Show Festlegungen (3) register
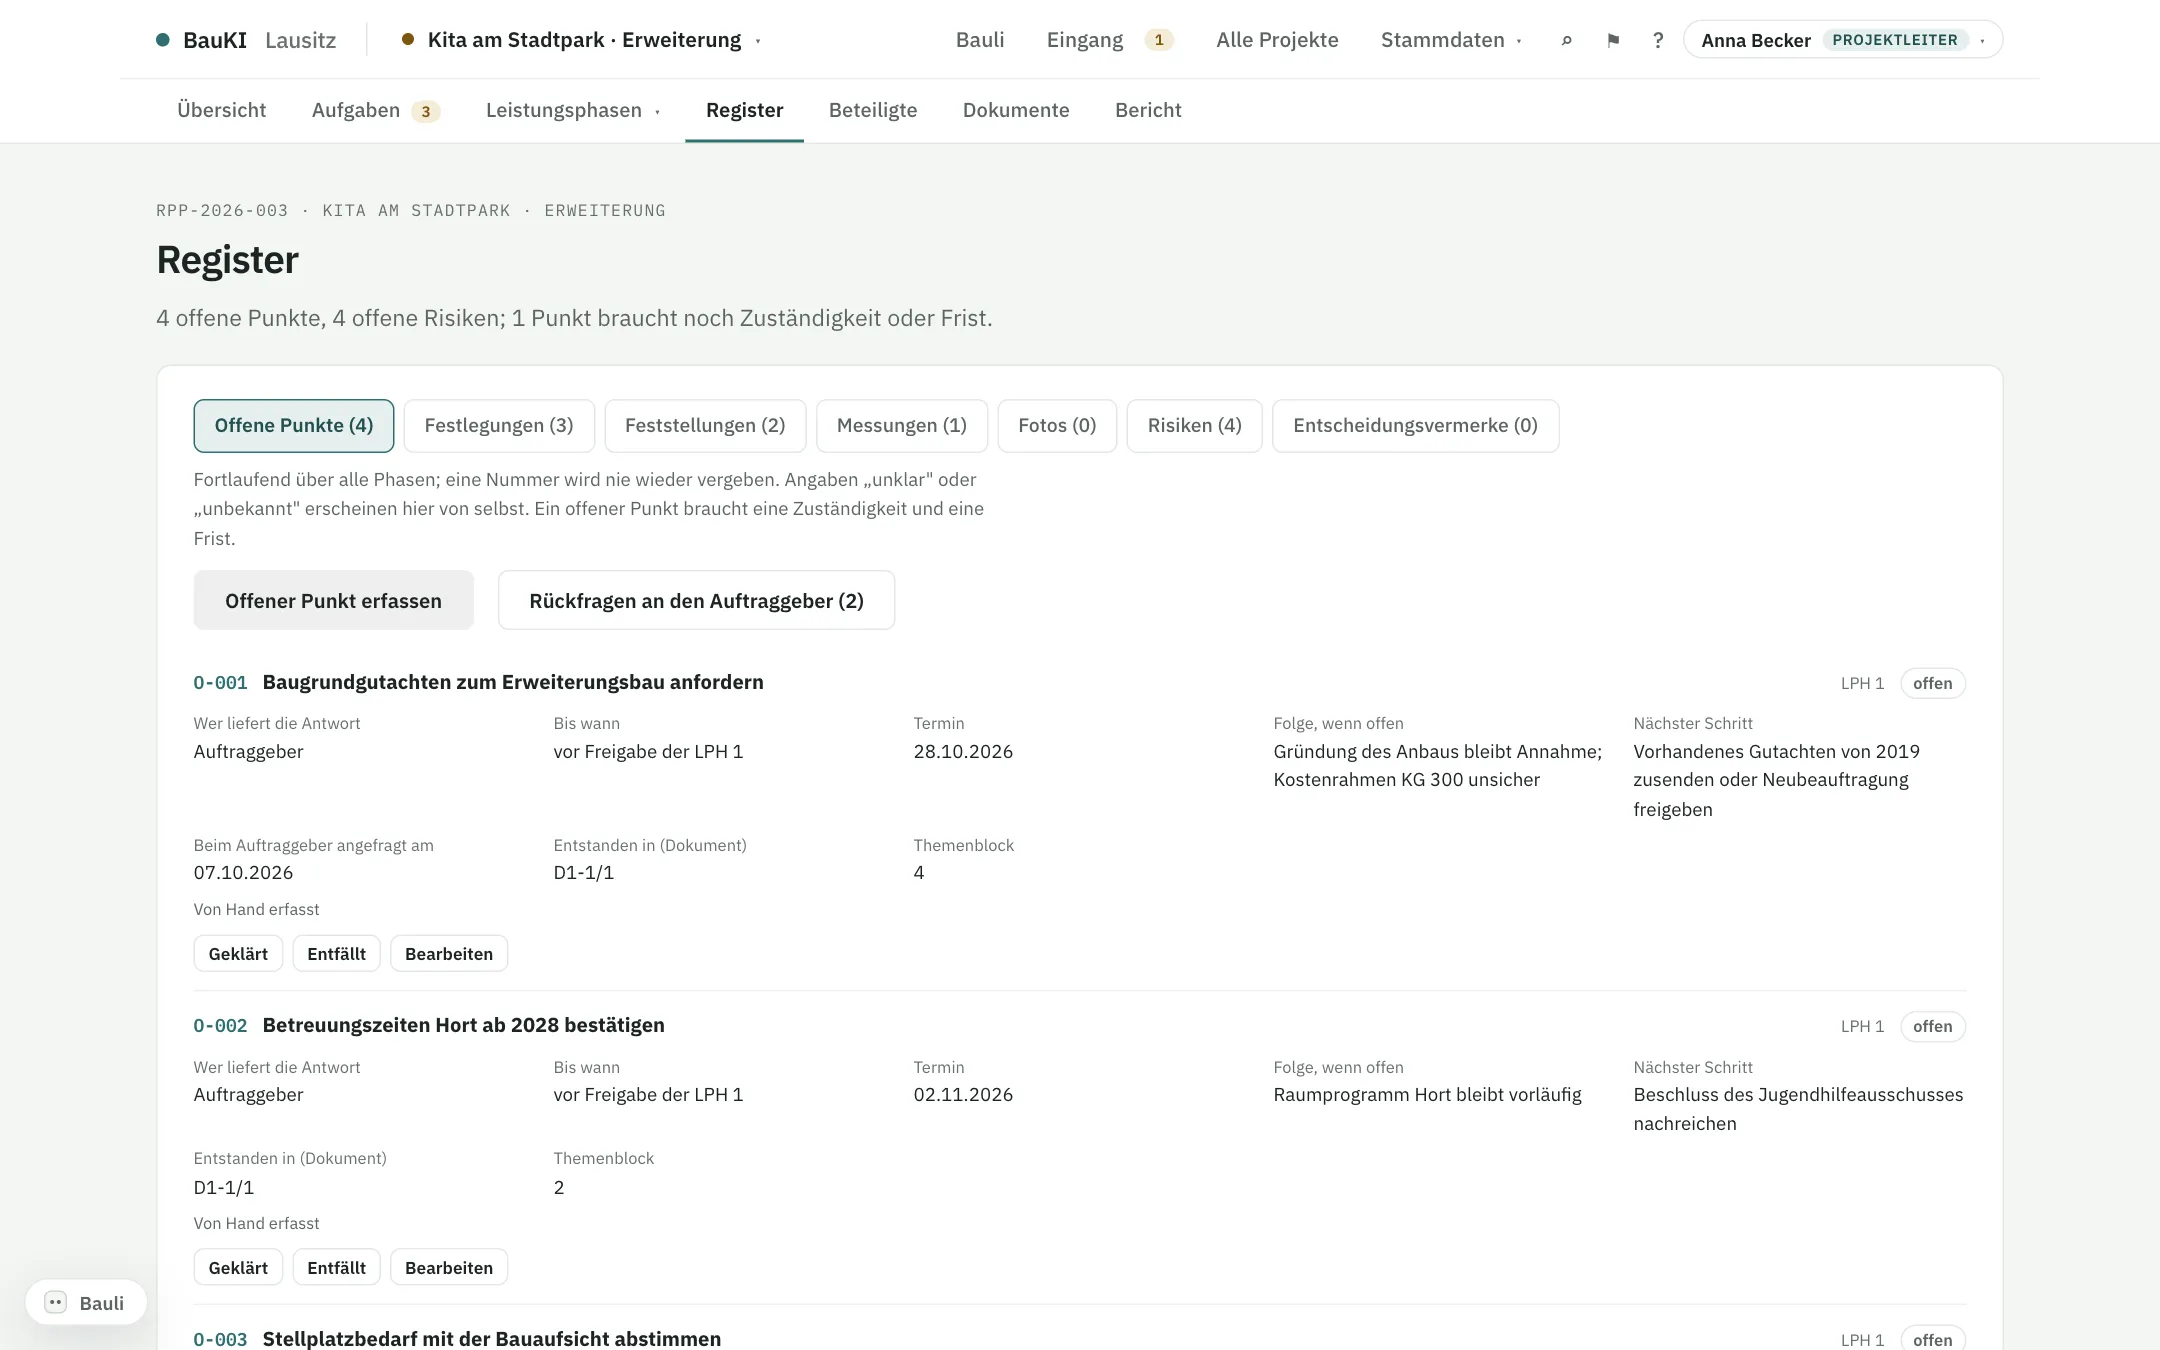2160x1350 pixels. click(499, 426)
